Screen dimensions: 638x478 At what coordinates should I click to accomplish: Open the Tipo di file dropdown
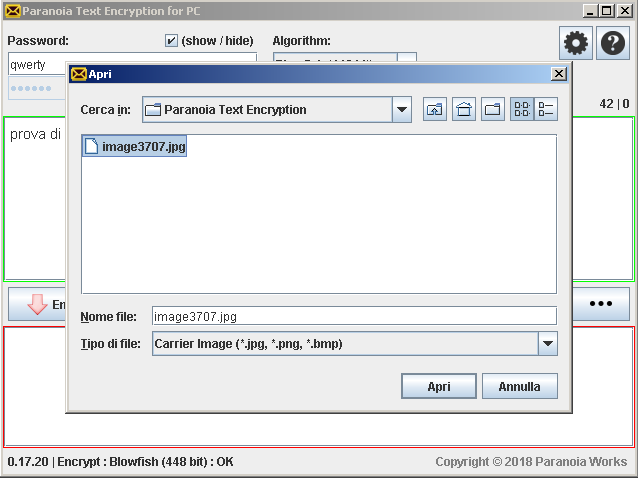click(547, 344)
